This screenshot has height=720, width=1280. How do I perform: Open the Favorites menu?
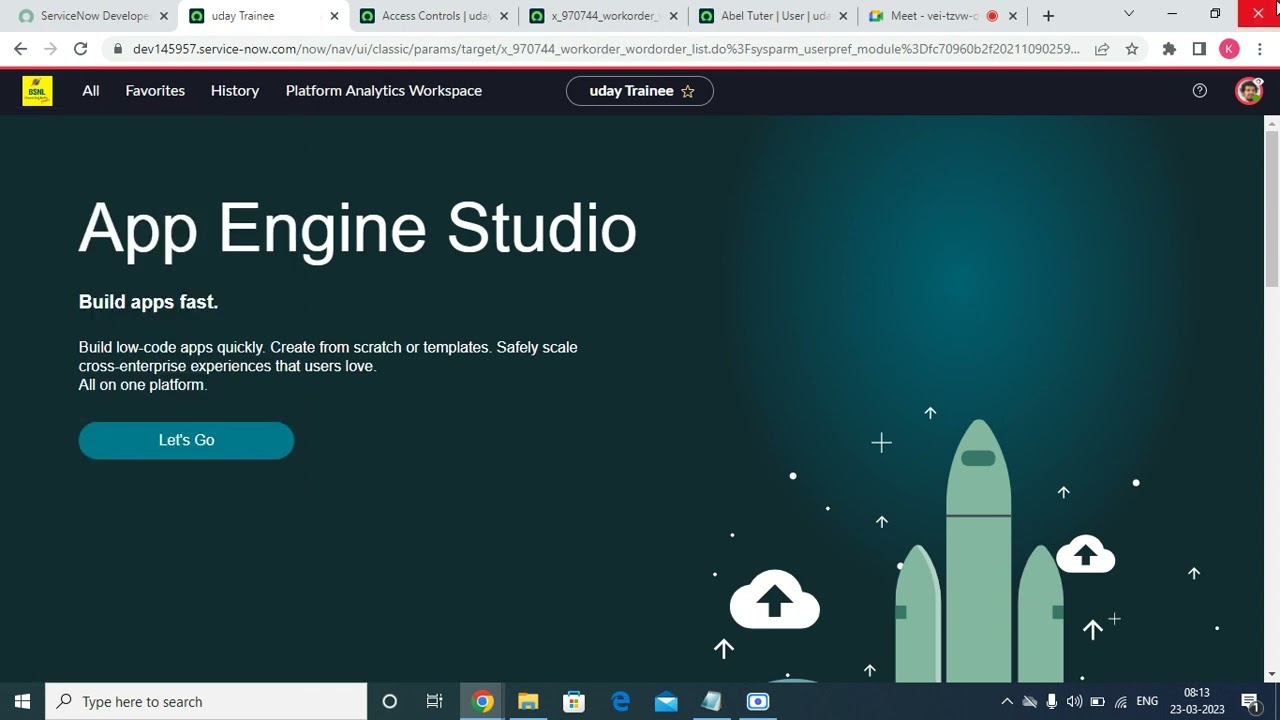coord(155,91)
